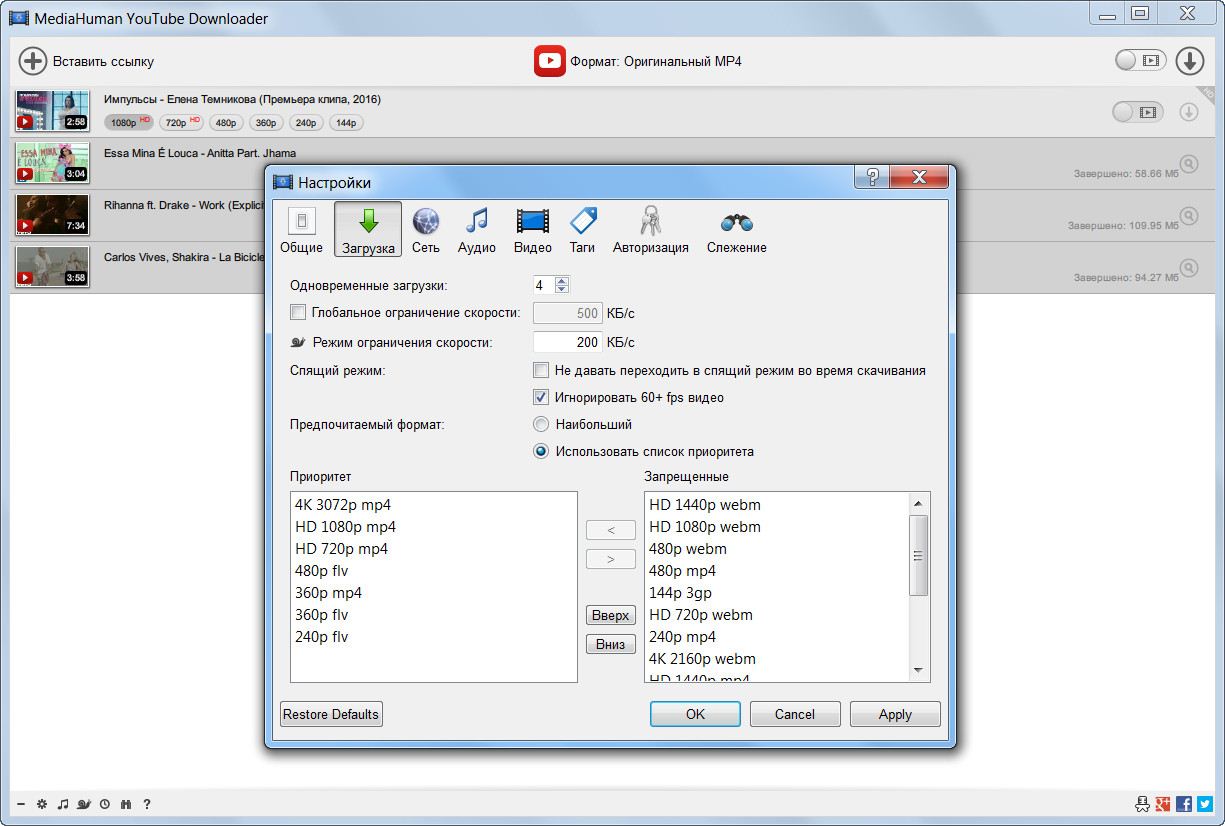Check Не давать переходить в спящий режим
The height and width of the screenshot is (826, 1225).
(541, 370)
